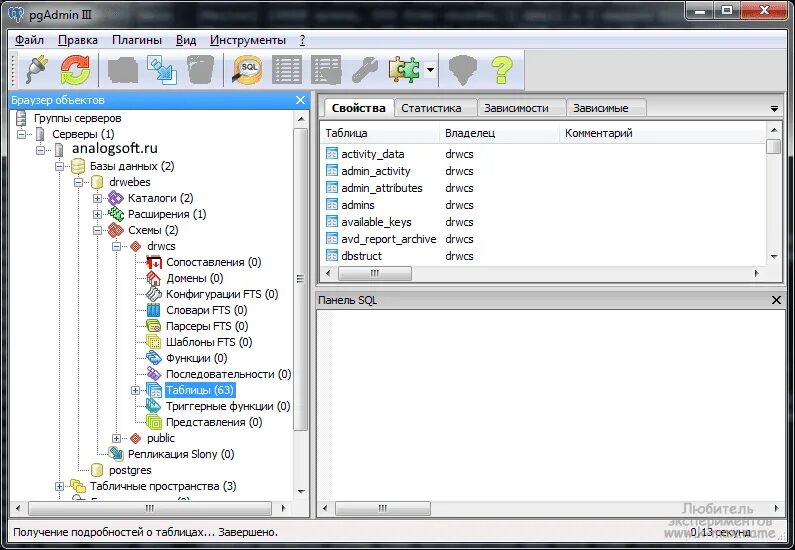
Task: Click the Триггерные функции (0) icon
Action: coord(154,406)
